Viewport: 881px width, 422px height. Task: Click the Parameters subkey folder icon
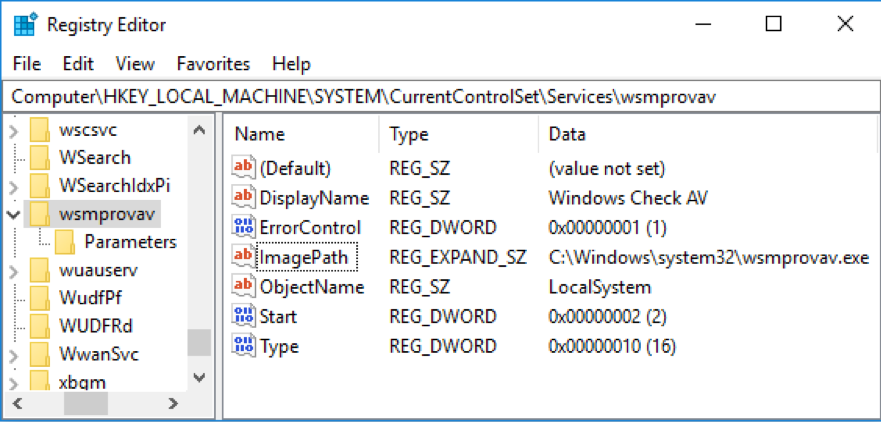pos(65,242)
